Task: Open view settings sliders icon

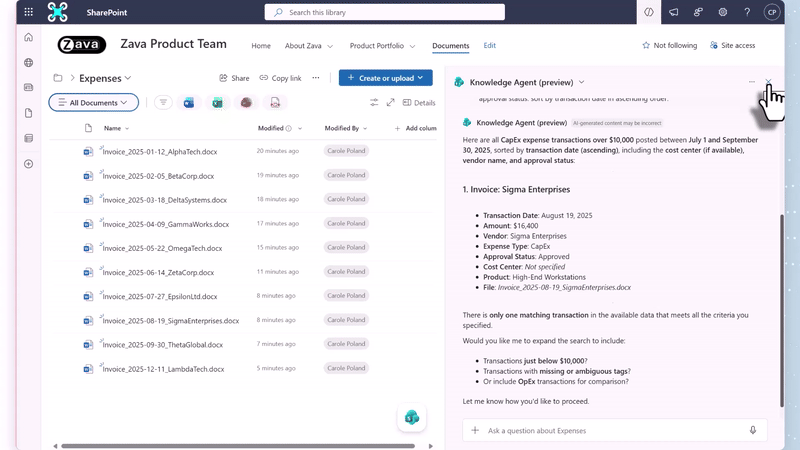Action: (x=374, y=103)
